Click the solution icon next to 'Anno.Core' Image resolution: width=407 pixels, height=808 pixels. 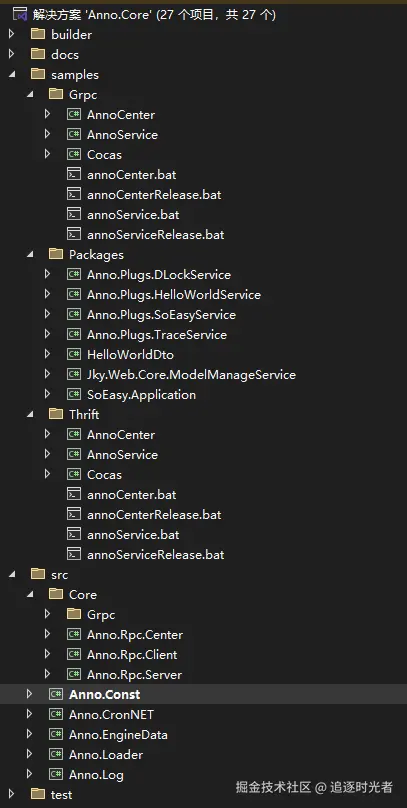click(20, 14)
